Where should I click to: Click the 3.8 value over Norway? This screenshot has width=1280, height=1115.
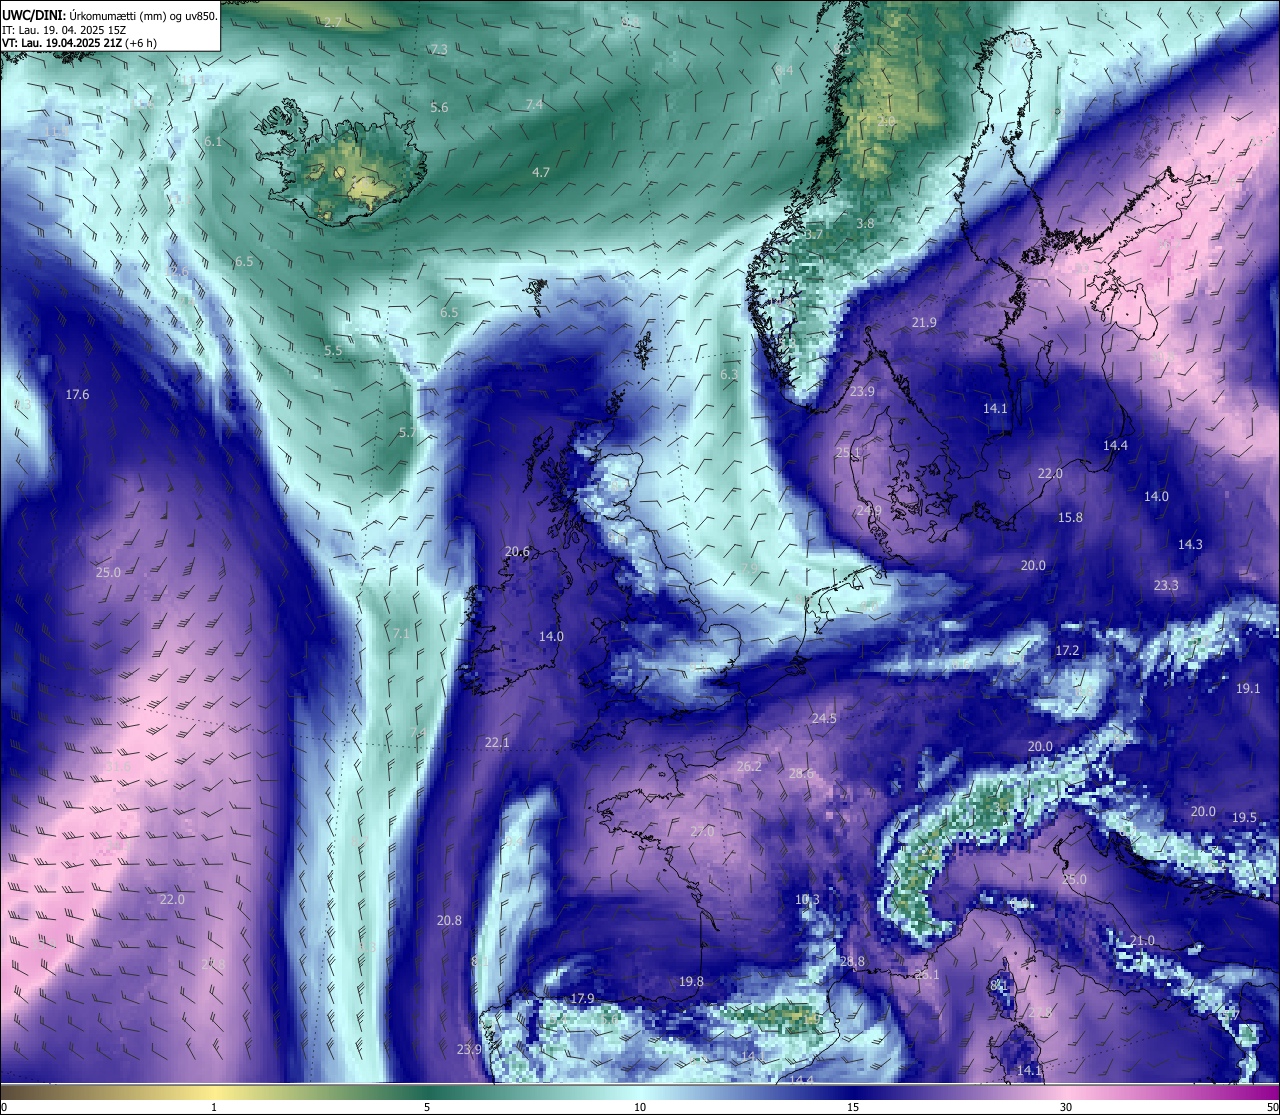[865, 224]
